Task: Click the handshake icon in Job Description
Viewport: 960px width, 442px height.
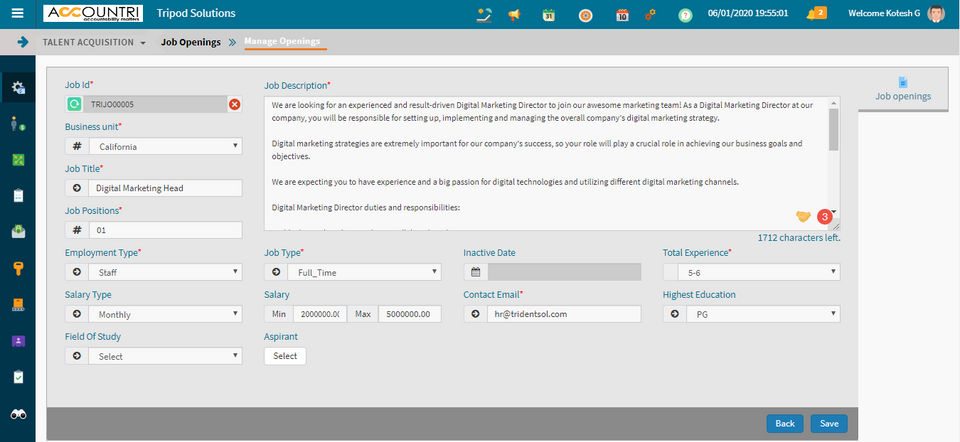Action: [803, 216]
